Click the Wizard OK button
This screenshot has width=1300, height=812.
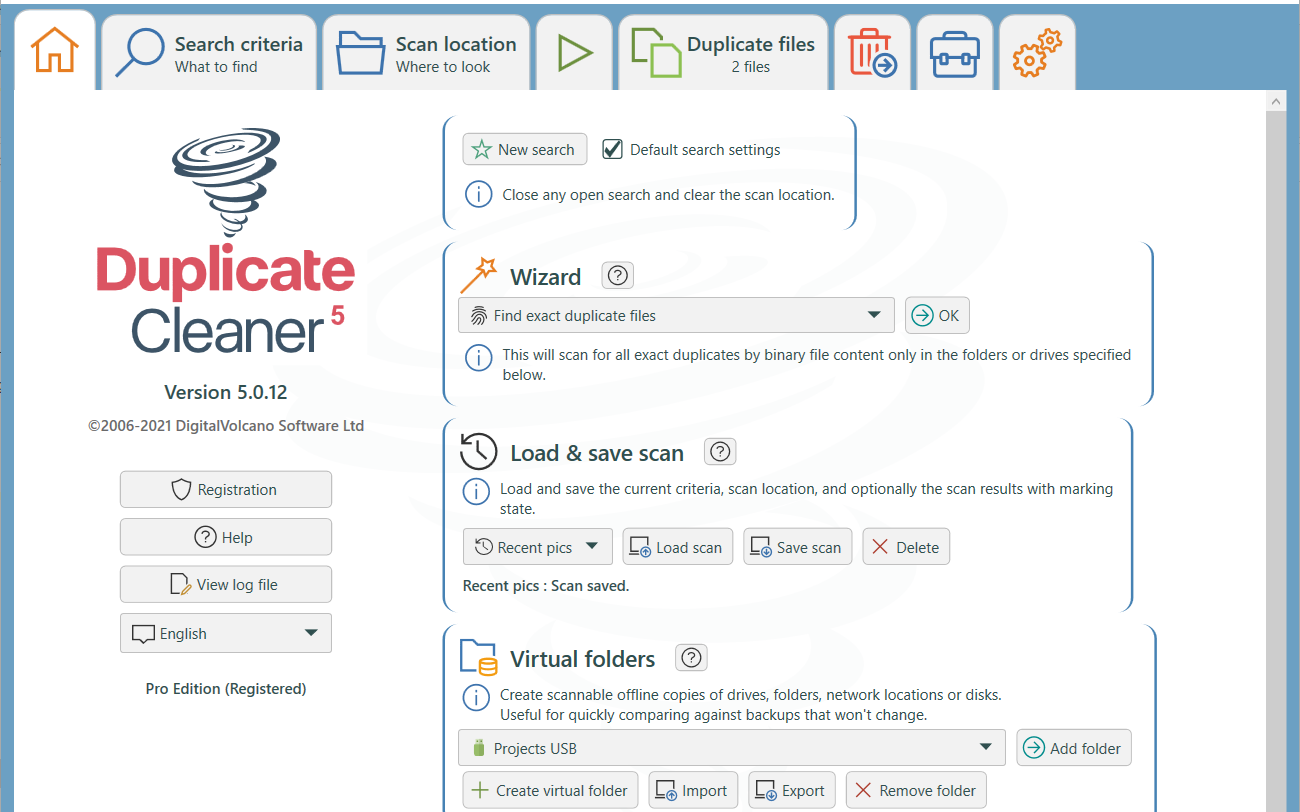coord(937,315)
